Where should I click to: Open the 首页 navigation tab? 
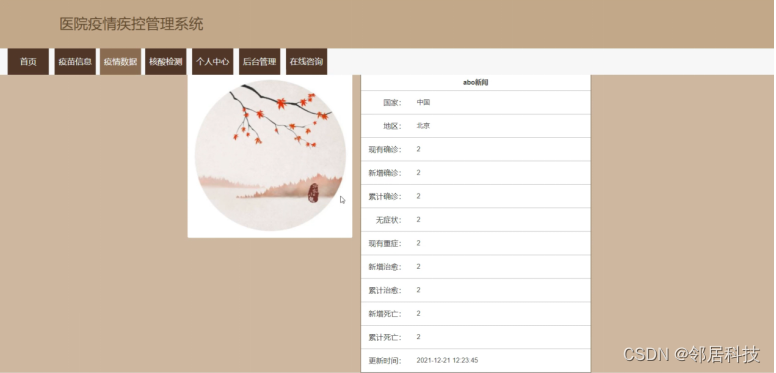(x=28, y=62)
